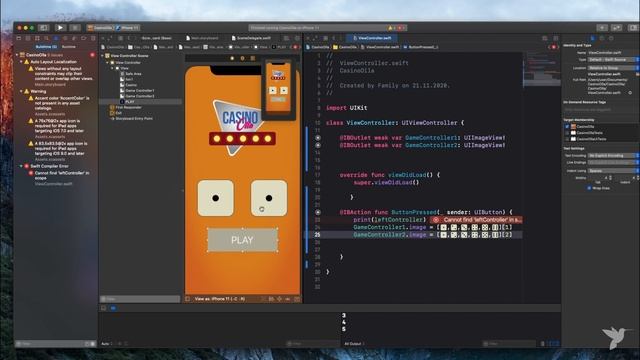The width and height of the screenshot is (640, 360).
Task: Adjust the Tab width stepper
Action: 611,178
